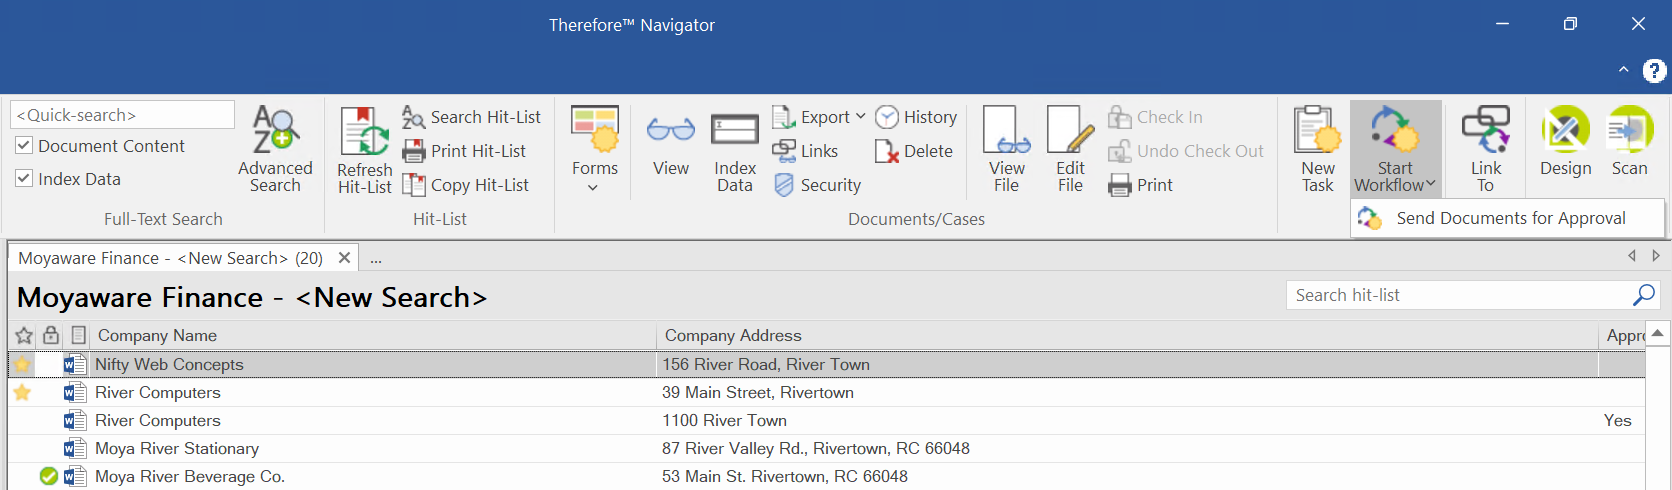Screen dimensions: 1672x490
Task: Open document Security settings
Action: 817,185
